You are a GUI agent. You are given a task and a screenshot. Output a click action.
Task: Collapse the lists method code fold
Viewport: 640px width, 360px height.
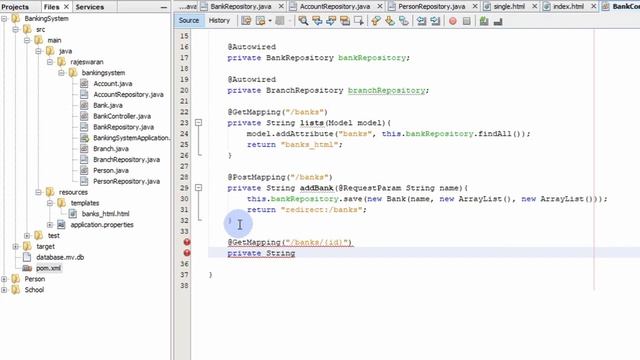tap(198, 122)
